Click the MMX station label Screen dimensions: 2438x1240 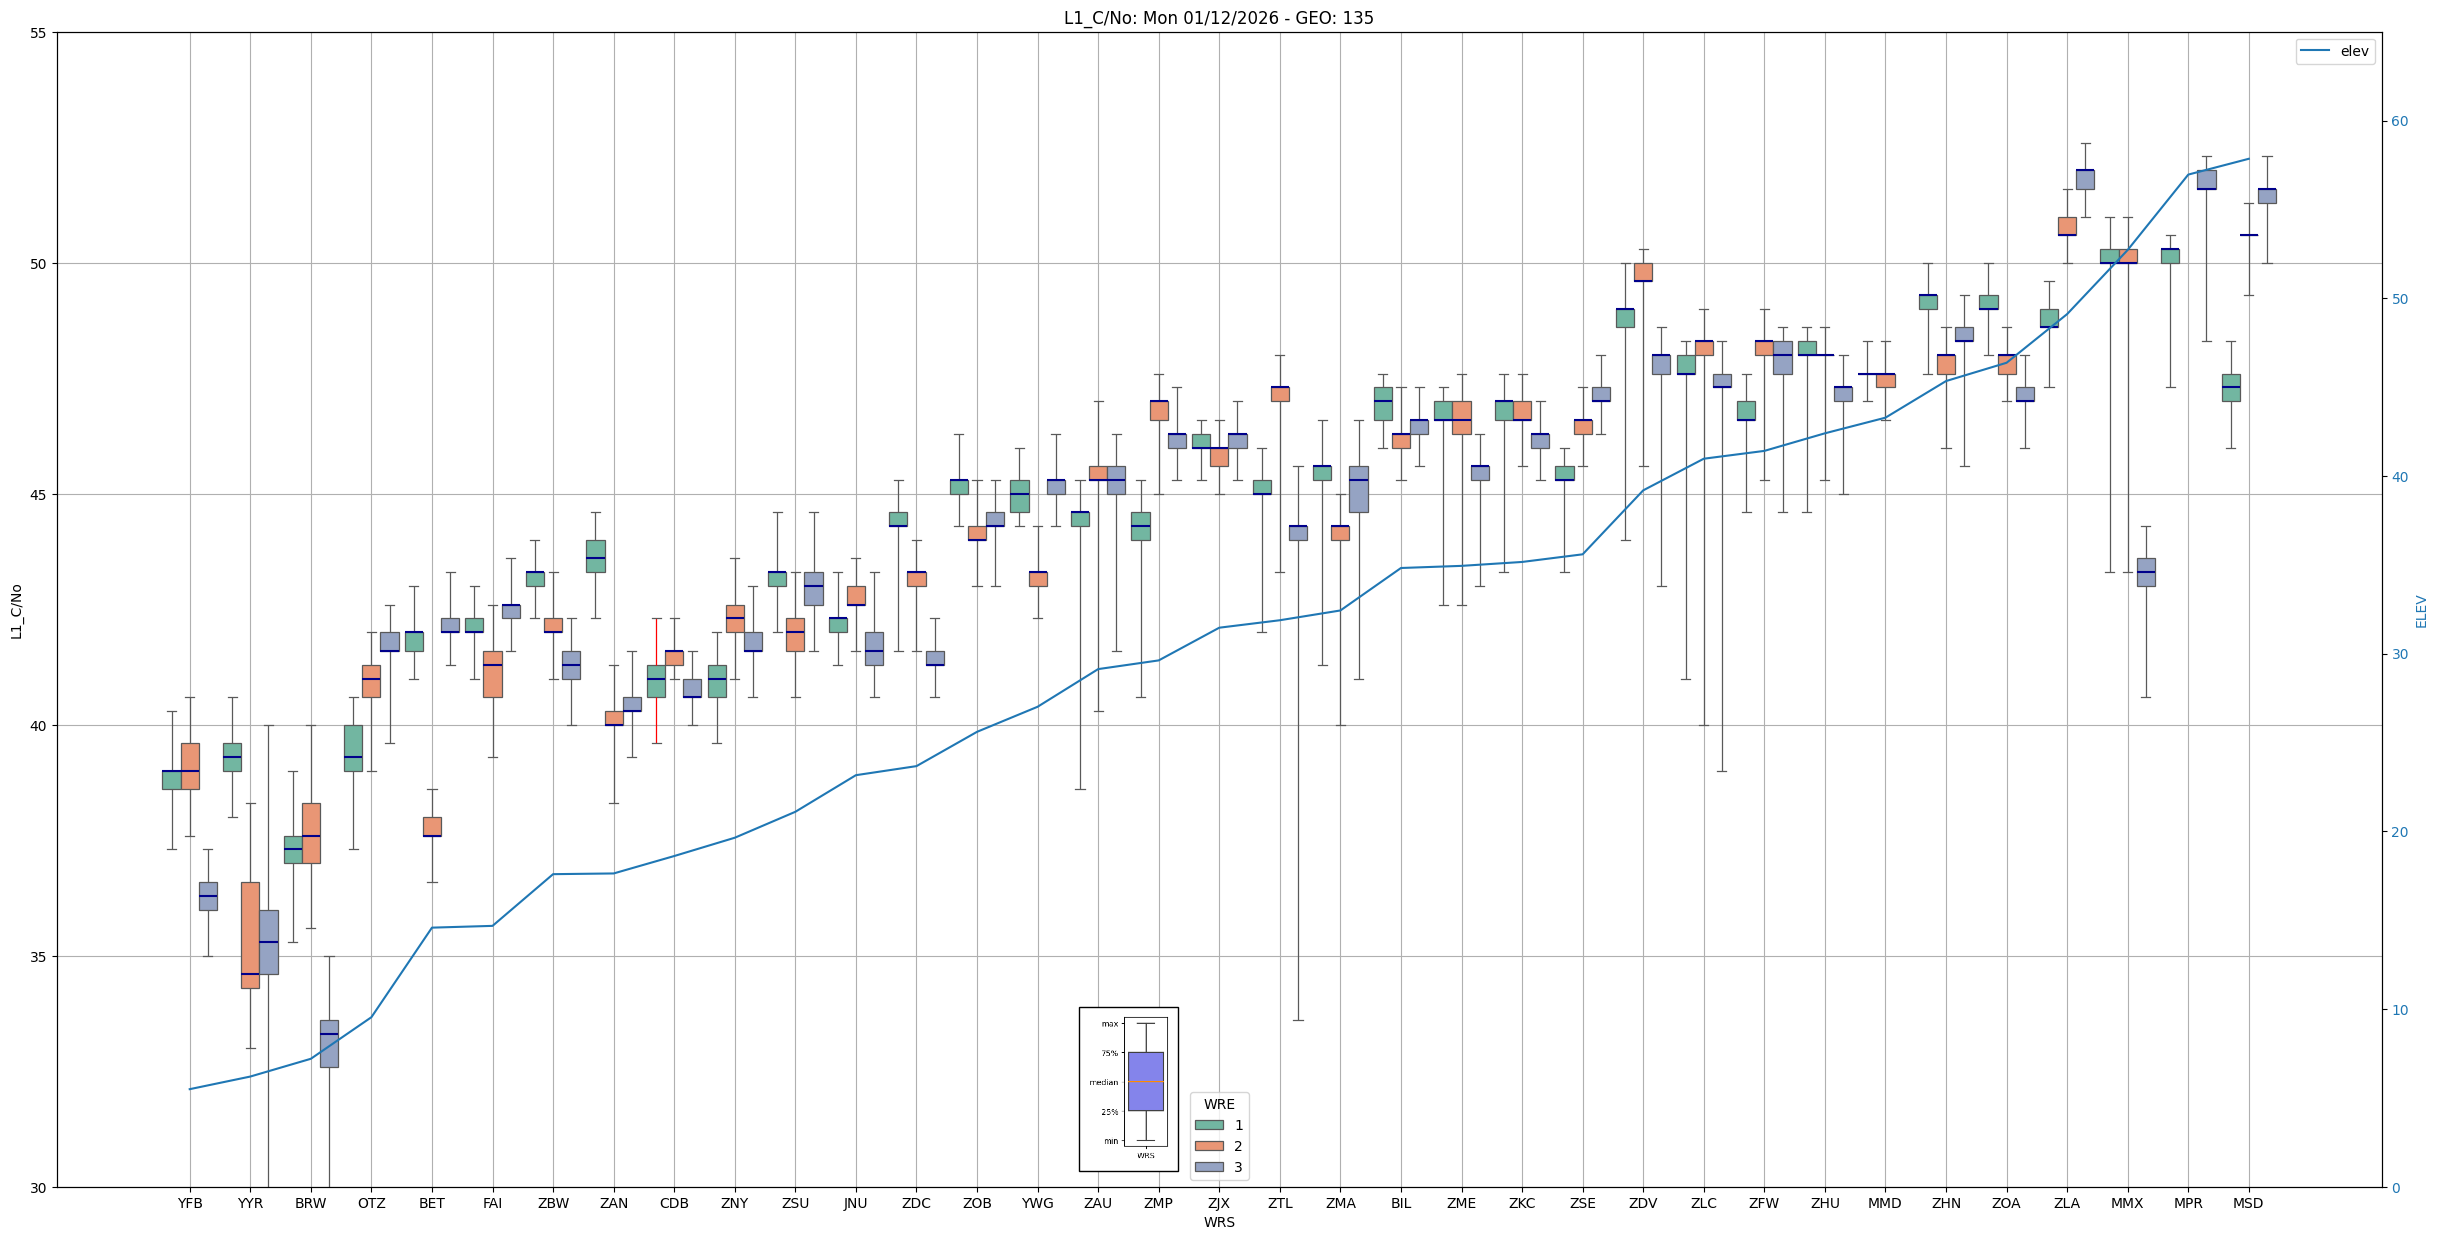(x=2127, y=1203)
